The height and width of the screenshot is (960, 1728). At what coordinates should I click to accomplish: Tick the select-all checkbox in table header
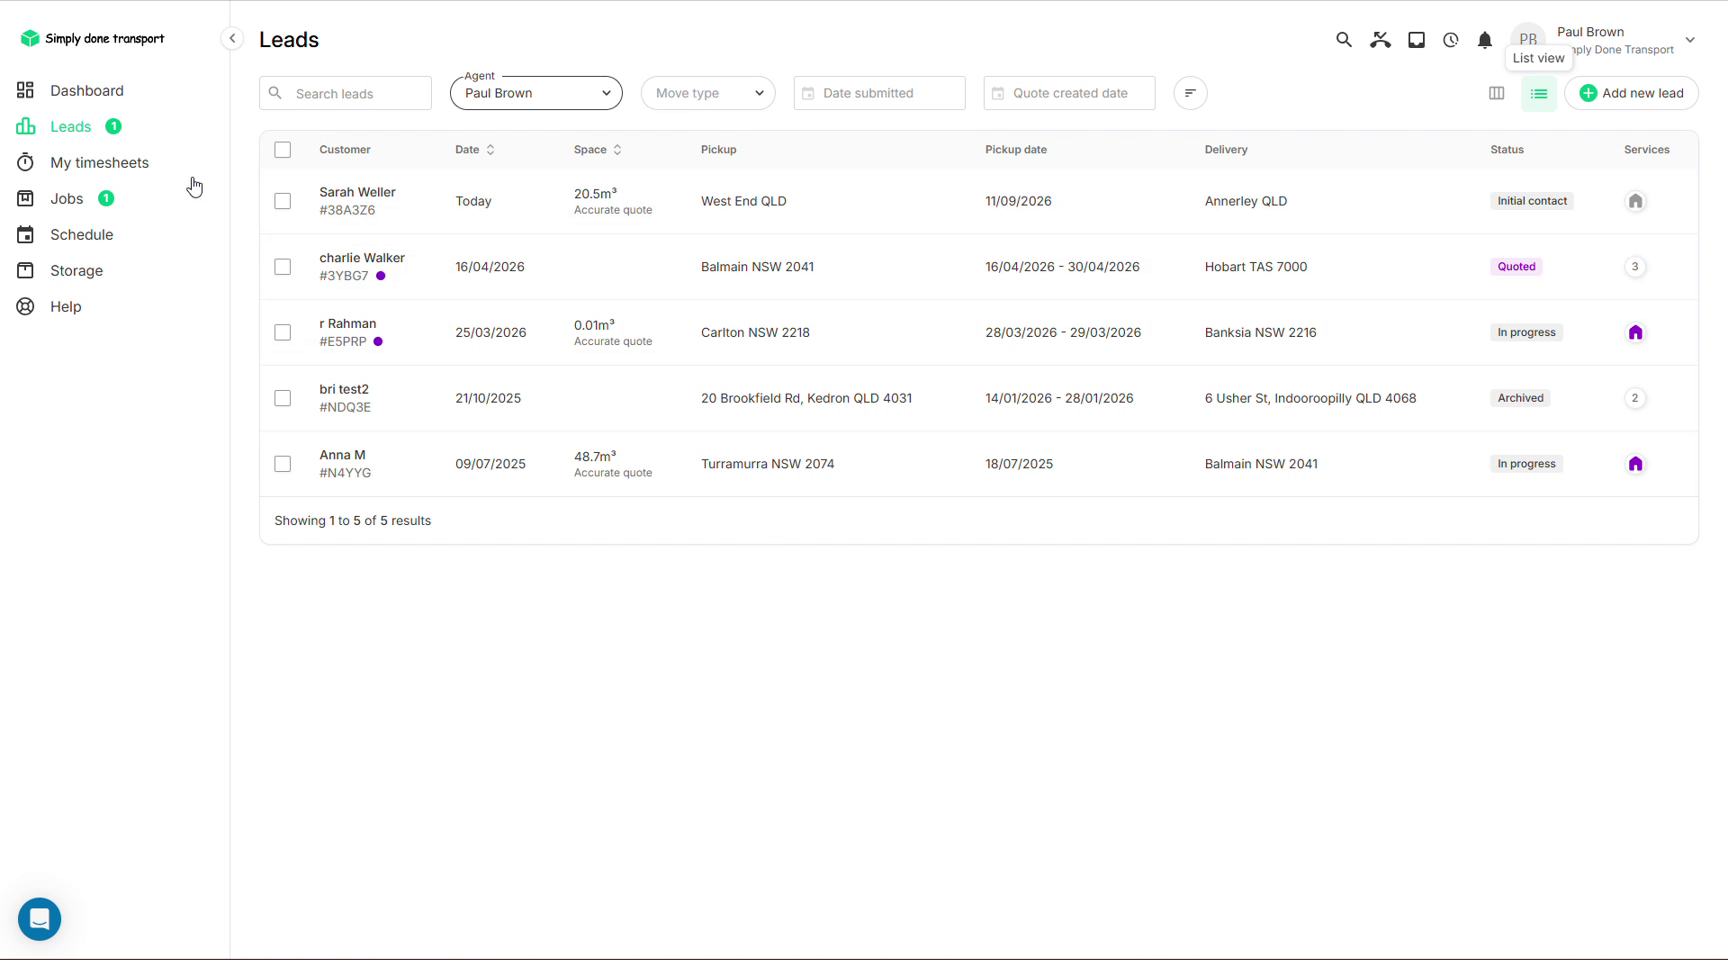[x=283, y=150]
